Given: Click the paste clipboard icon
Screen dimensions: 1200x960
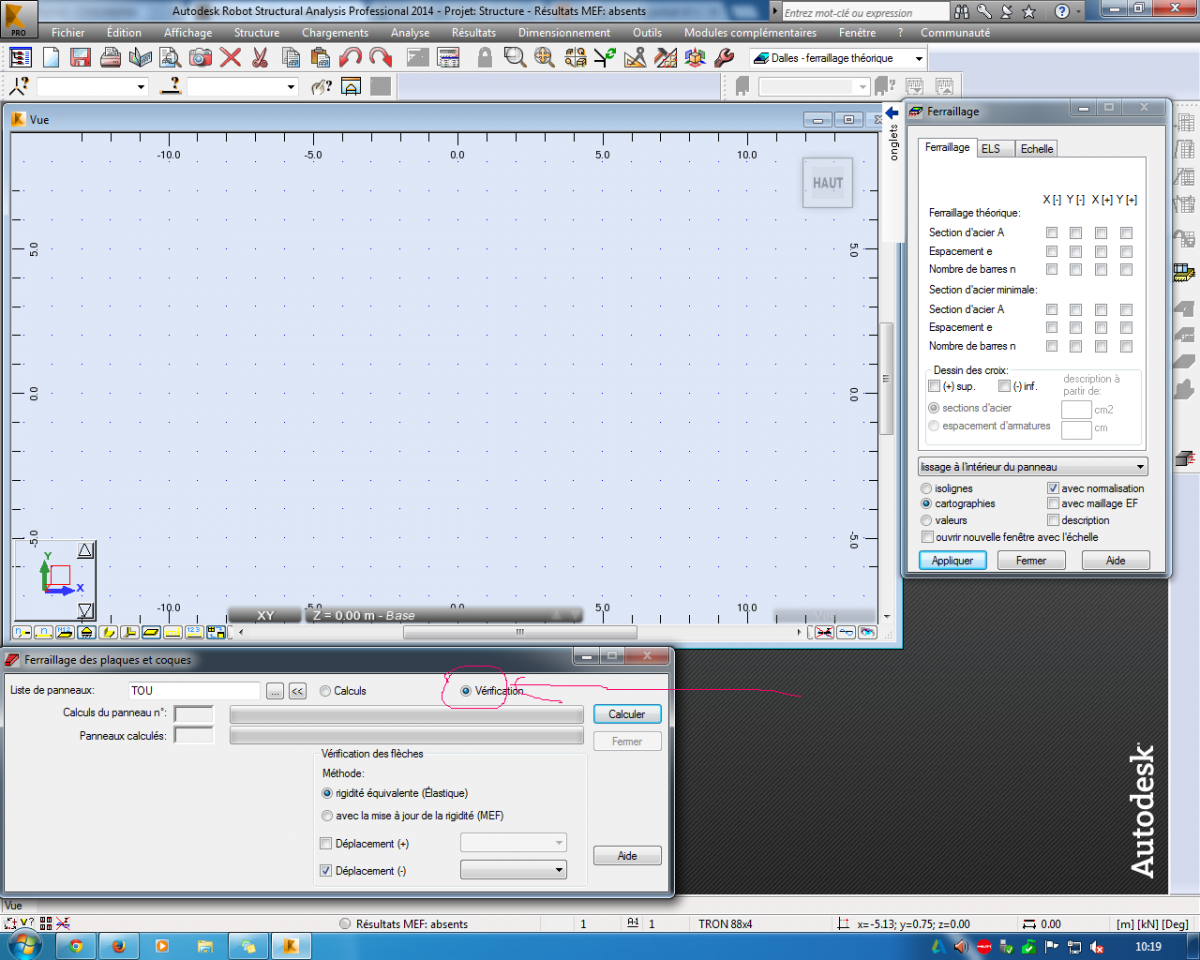Looking at the screenshot, I should [x=320, y=57].
